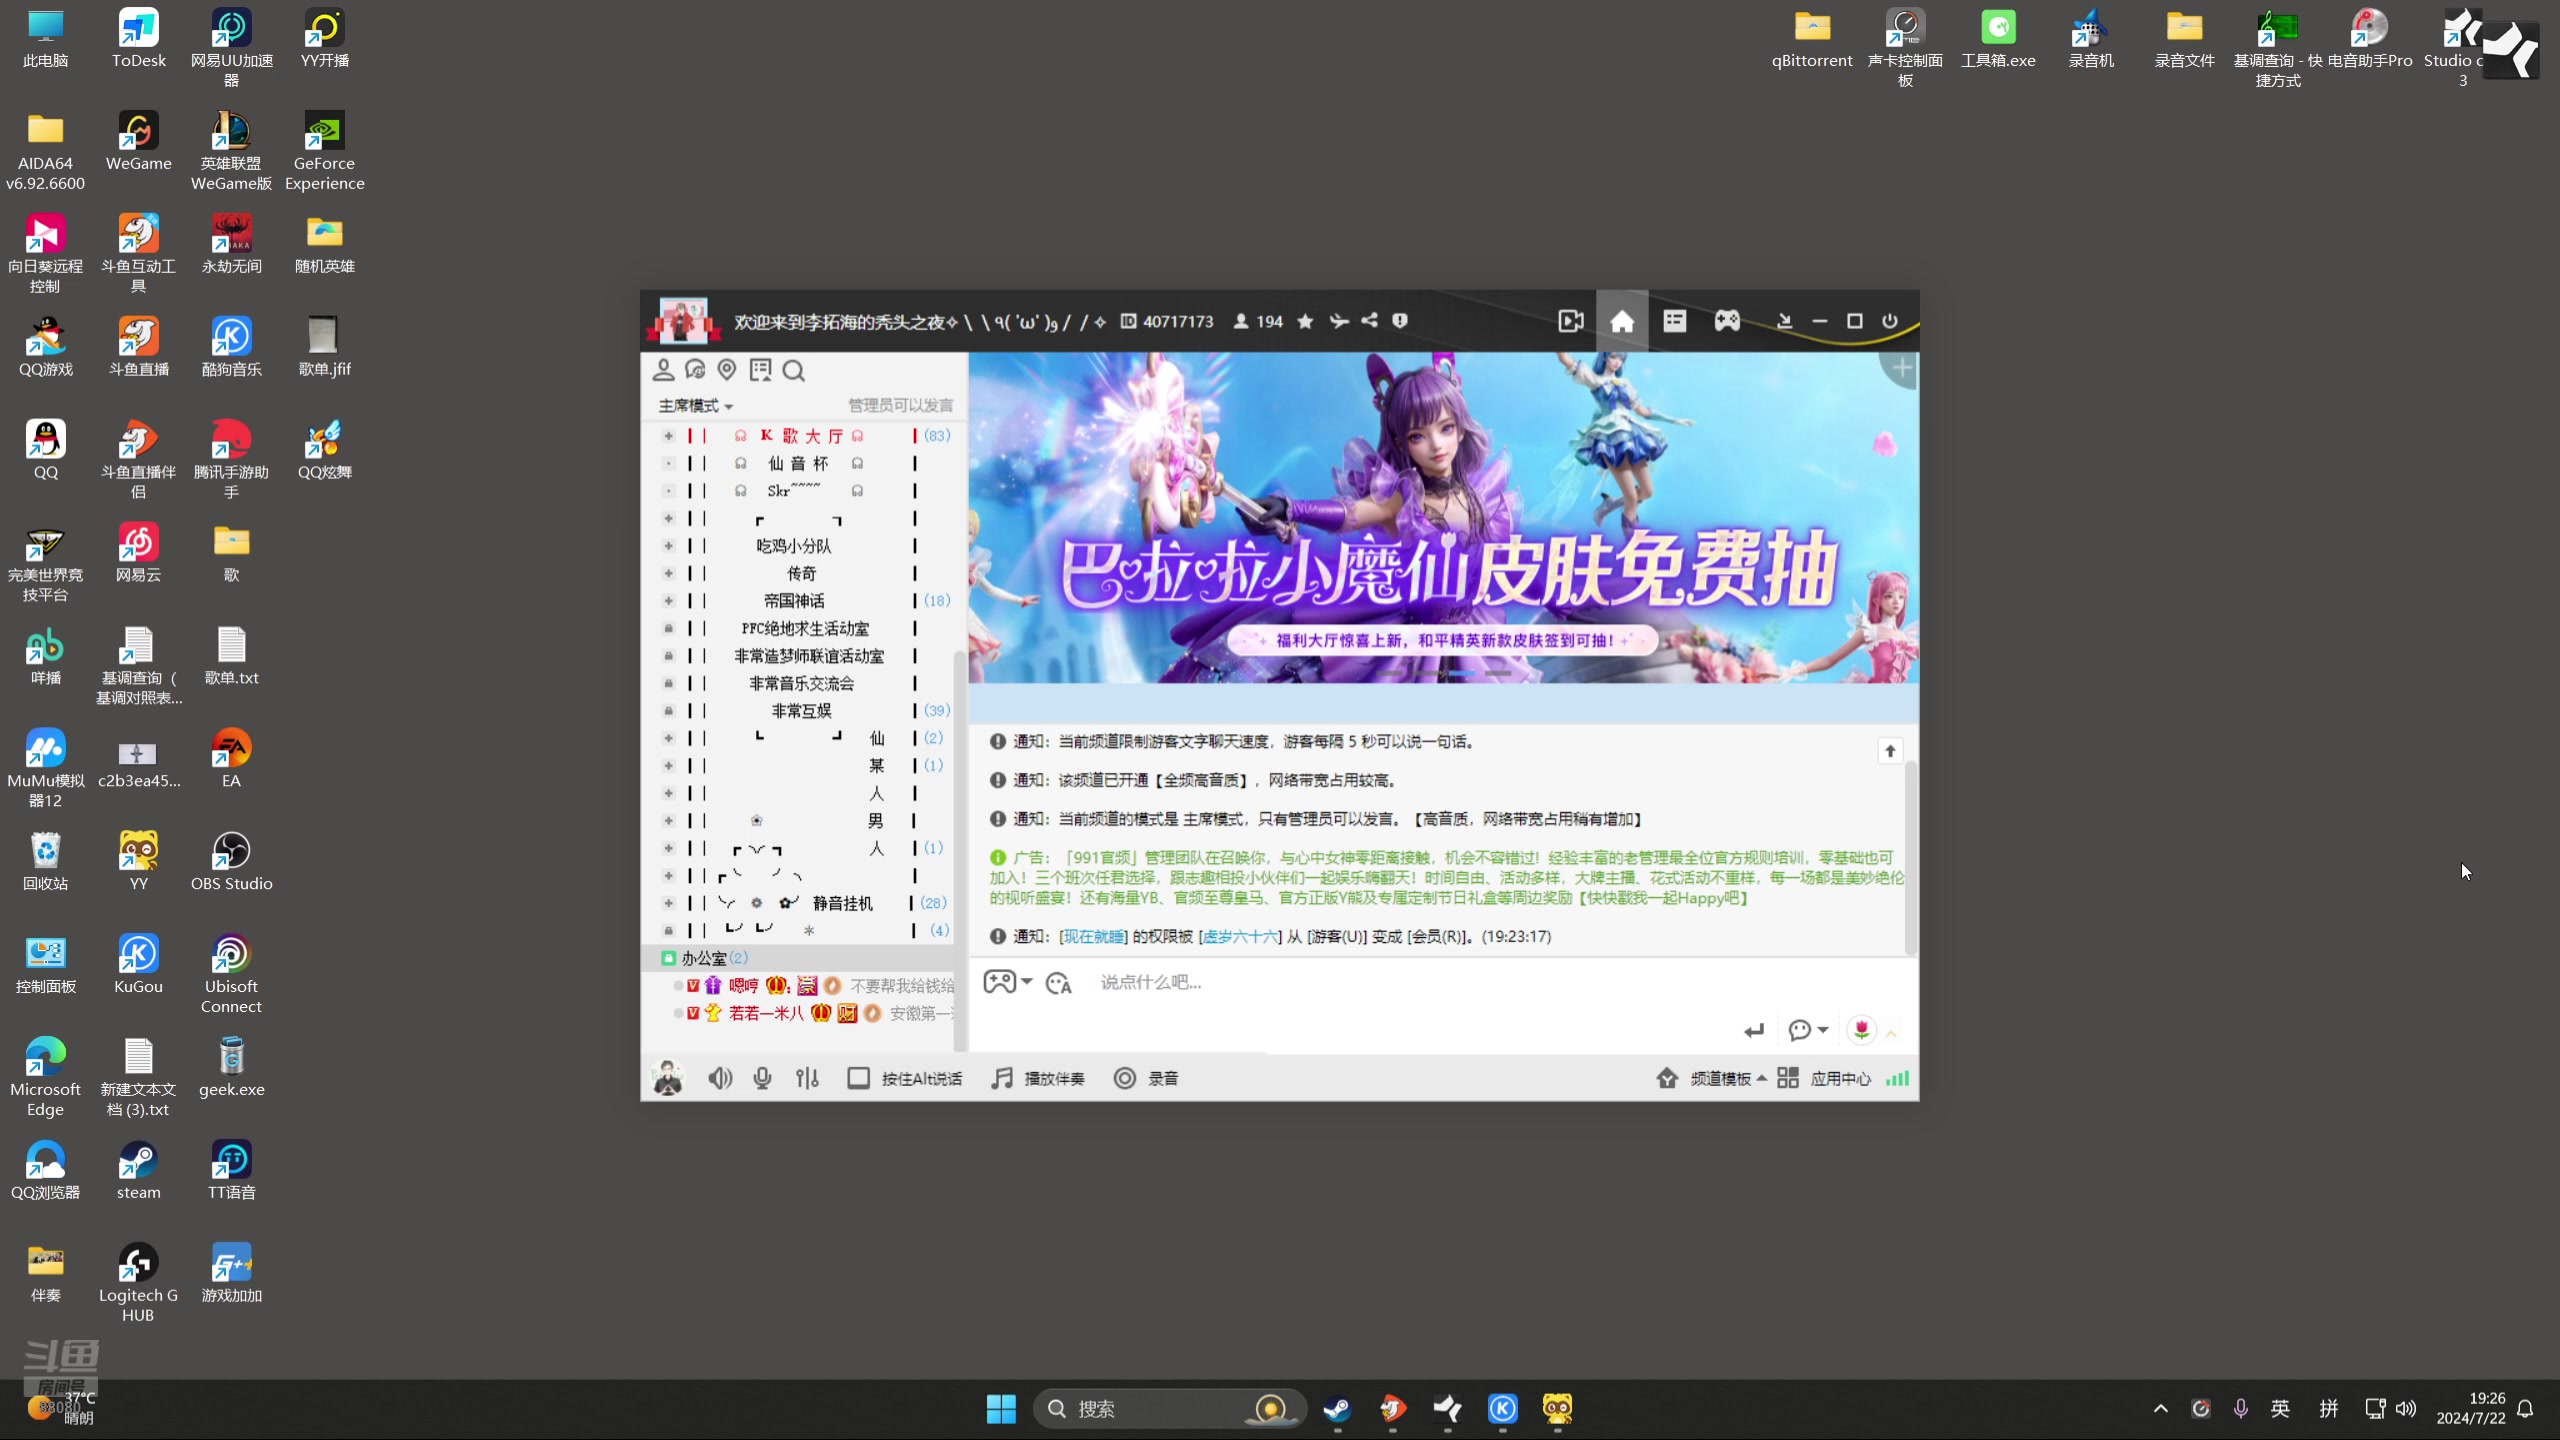
Task: Open the chat bubble options dropdown
Action: 1808,1030
